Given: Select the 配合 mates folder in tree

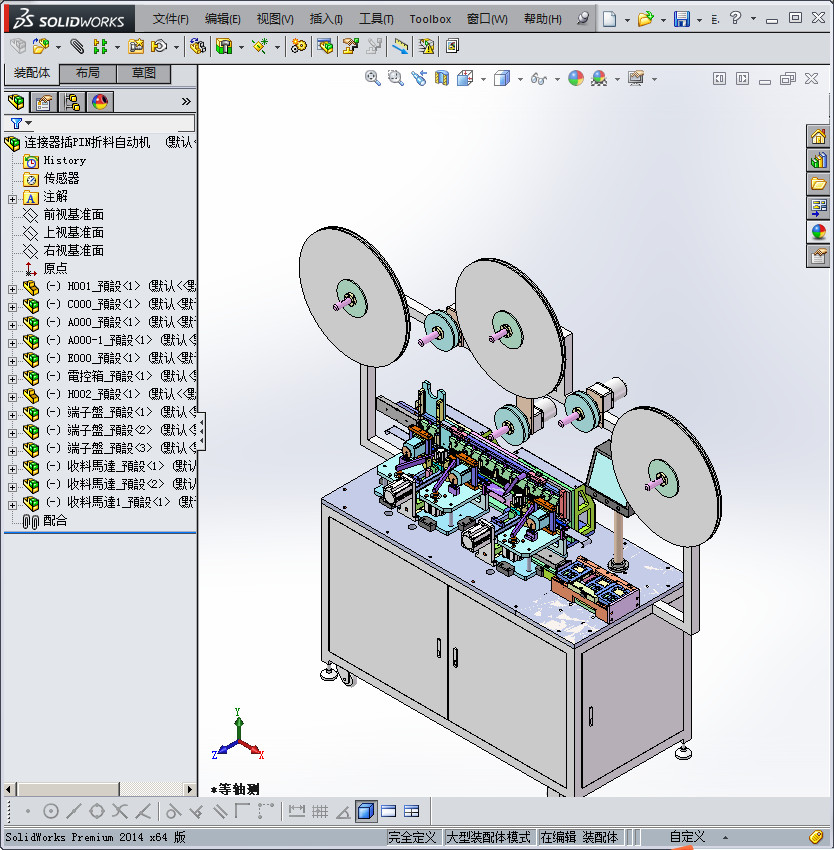Looking at the screenshot, I should pos(55,521).
